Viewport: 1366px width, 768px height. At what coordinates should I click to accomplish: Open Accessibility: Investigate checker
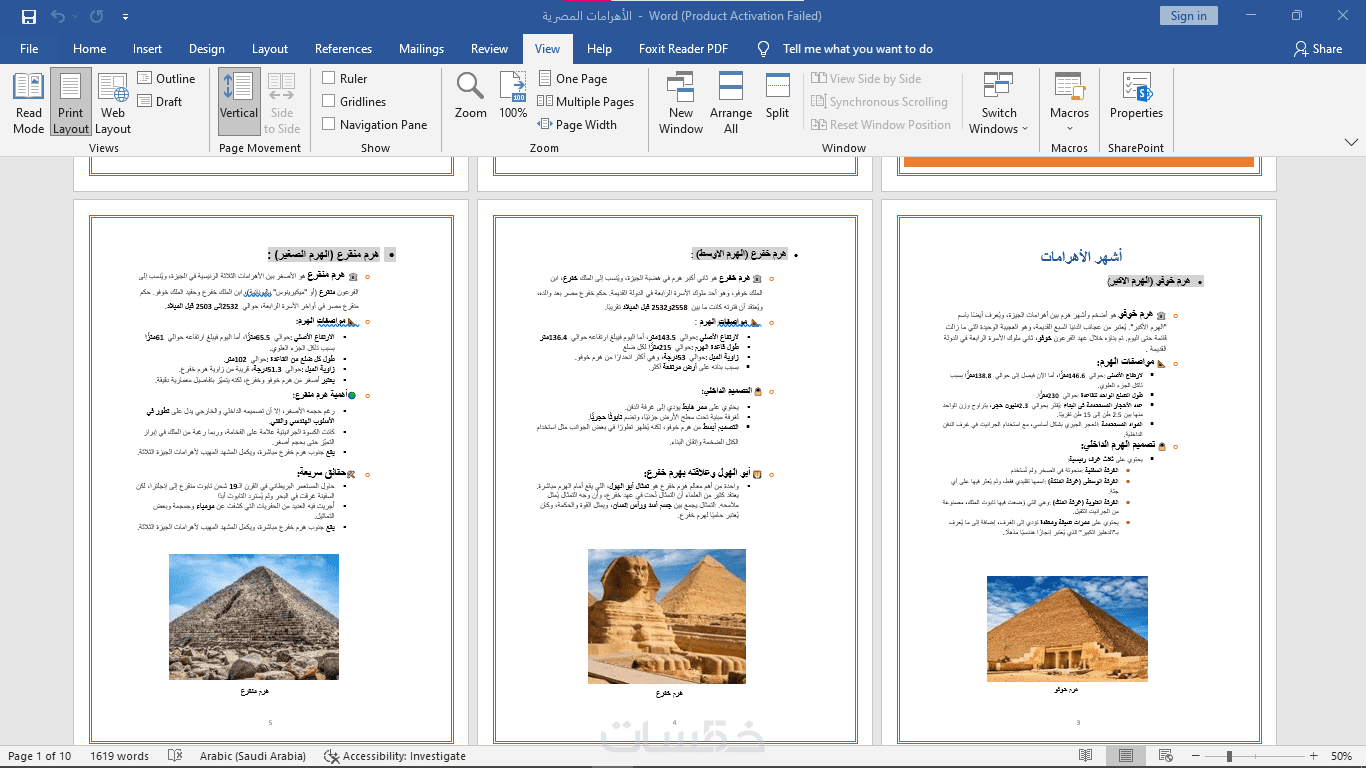point(395,756)
